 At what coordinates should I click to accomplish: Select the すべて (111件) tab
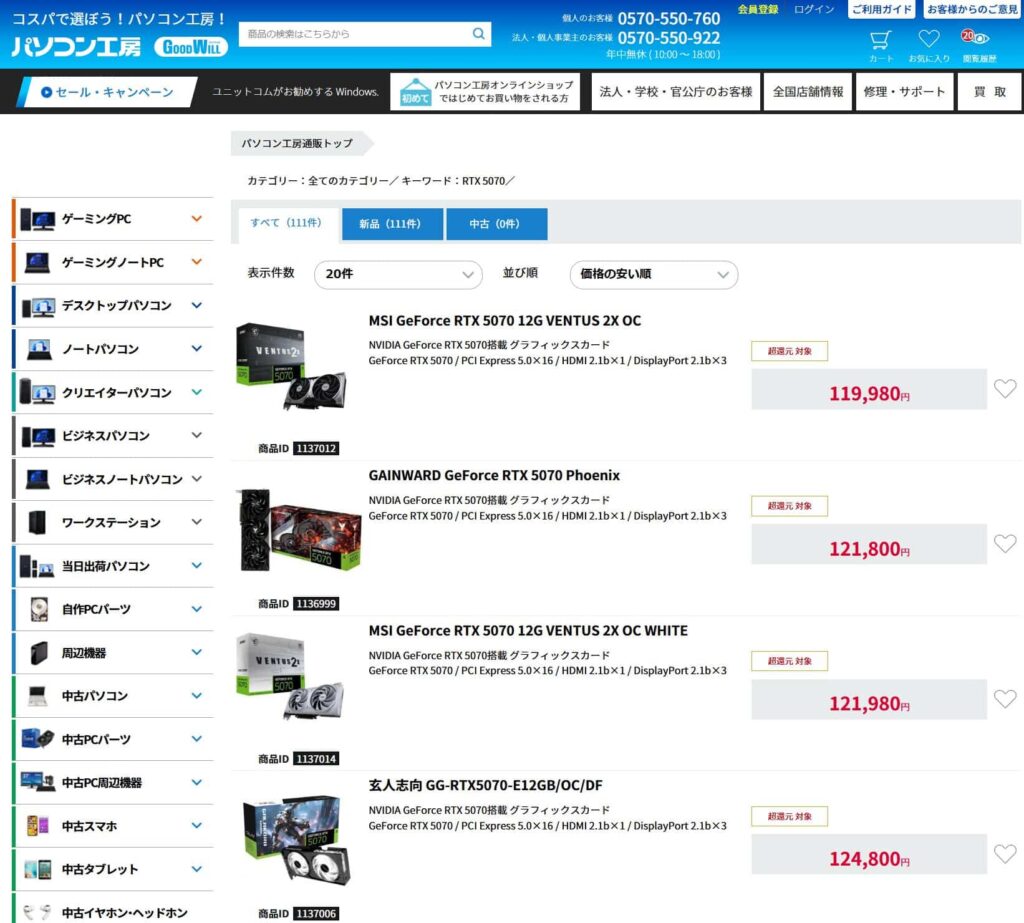286,223
